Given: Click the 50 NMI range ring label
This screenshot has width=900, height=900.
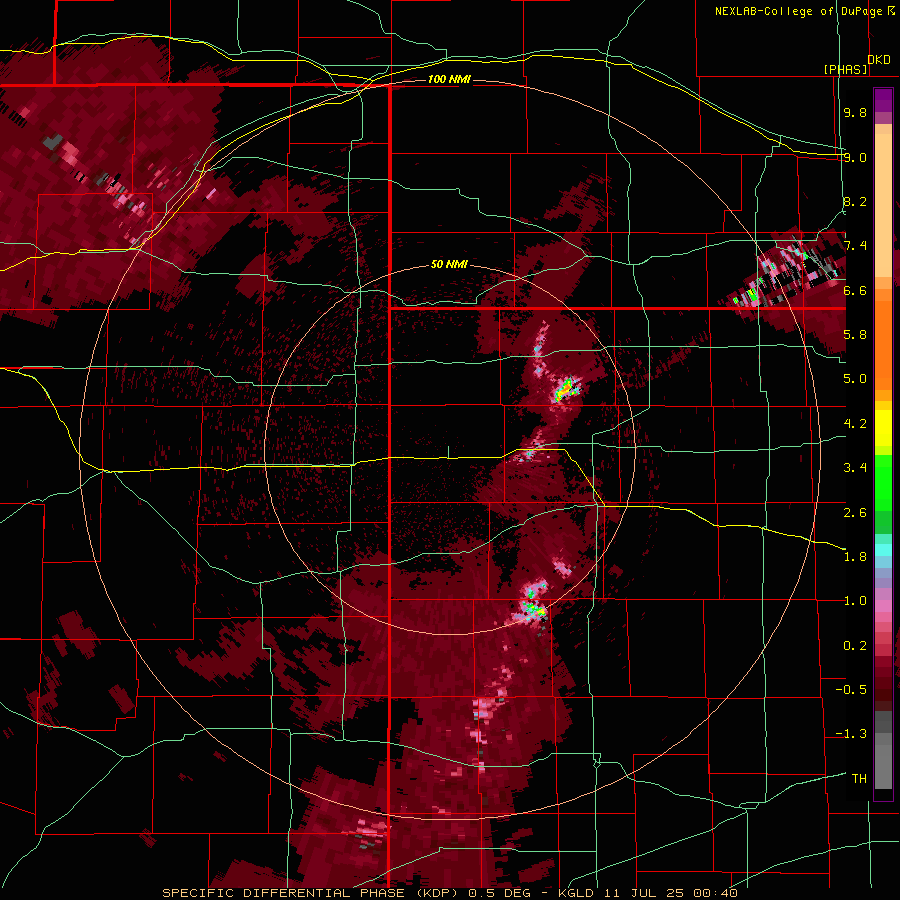Looking at the screenshot, I should pyautogui.click(x=449, y=264).
